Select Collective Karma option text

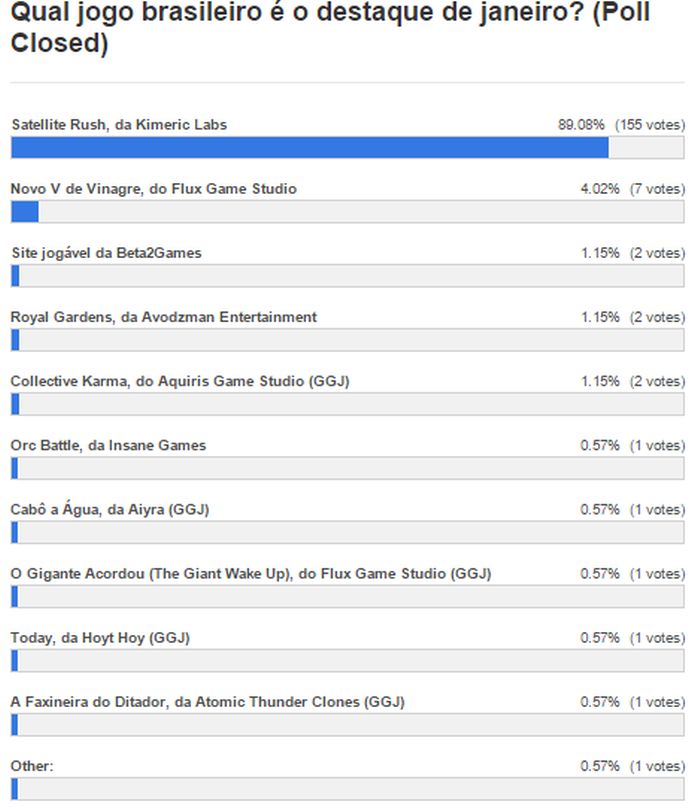180,381
